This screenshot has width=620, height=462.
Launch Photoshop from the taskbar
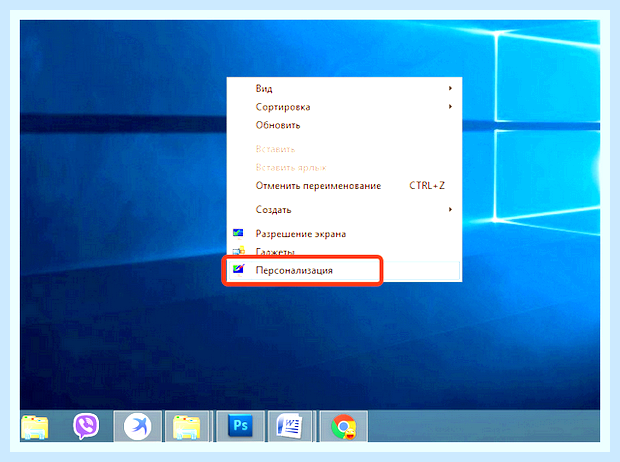[240, 426]
